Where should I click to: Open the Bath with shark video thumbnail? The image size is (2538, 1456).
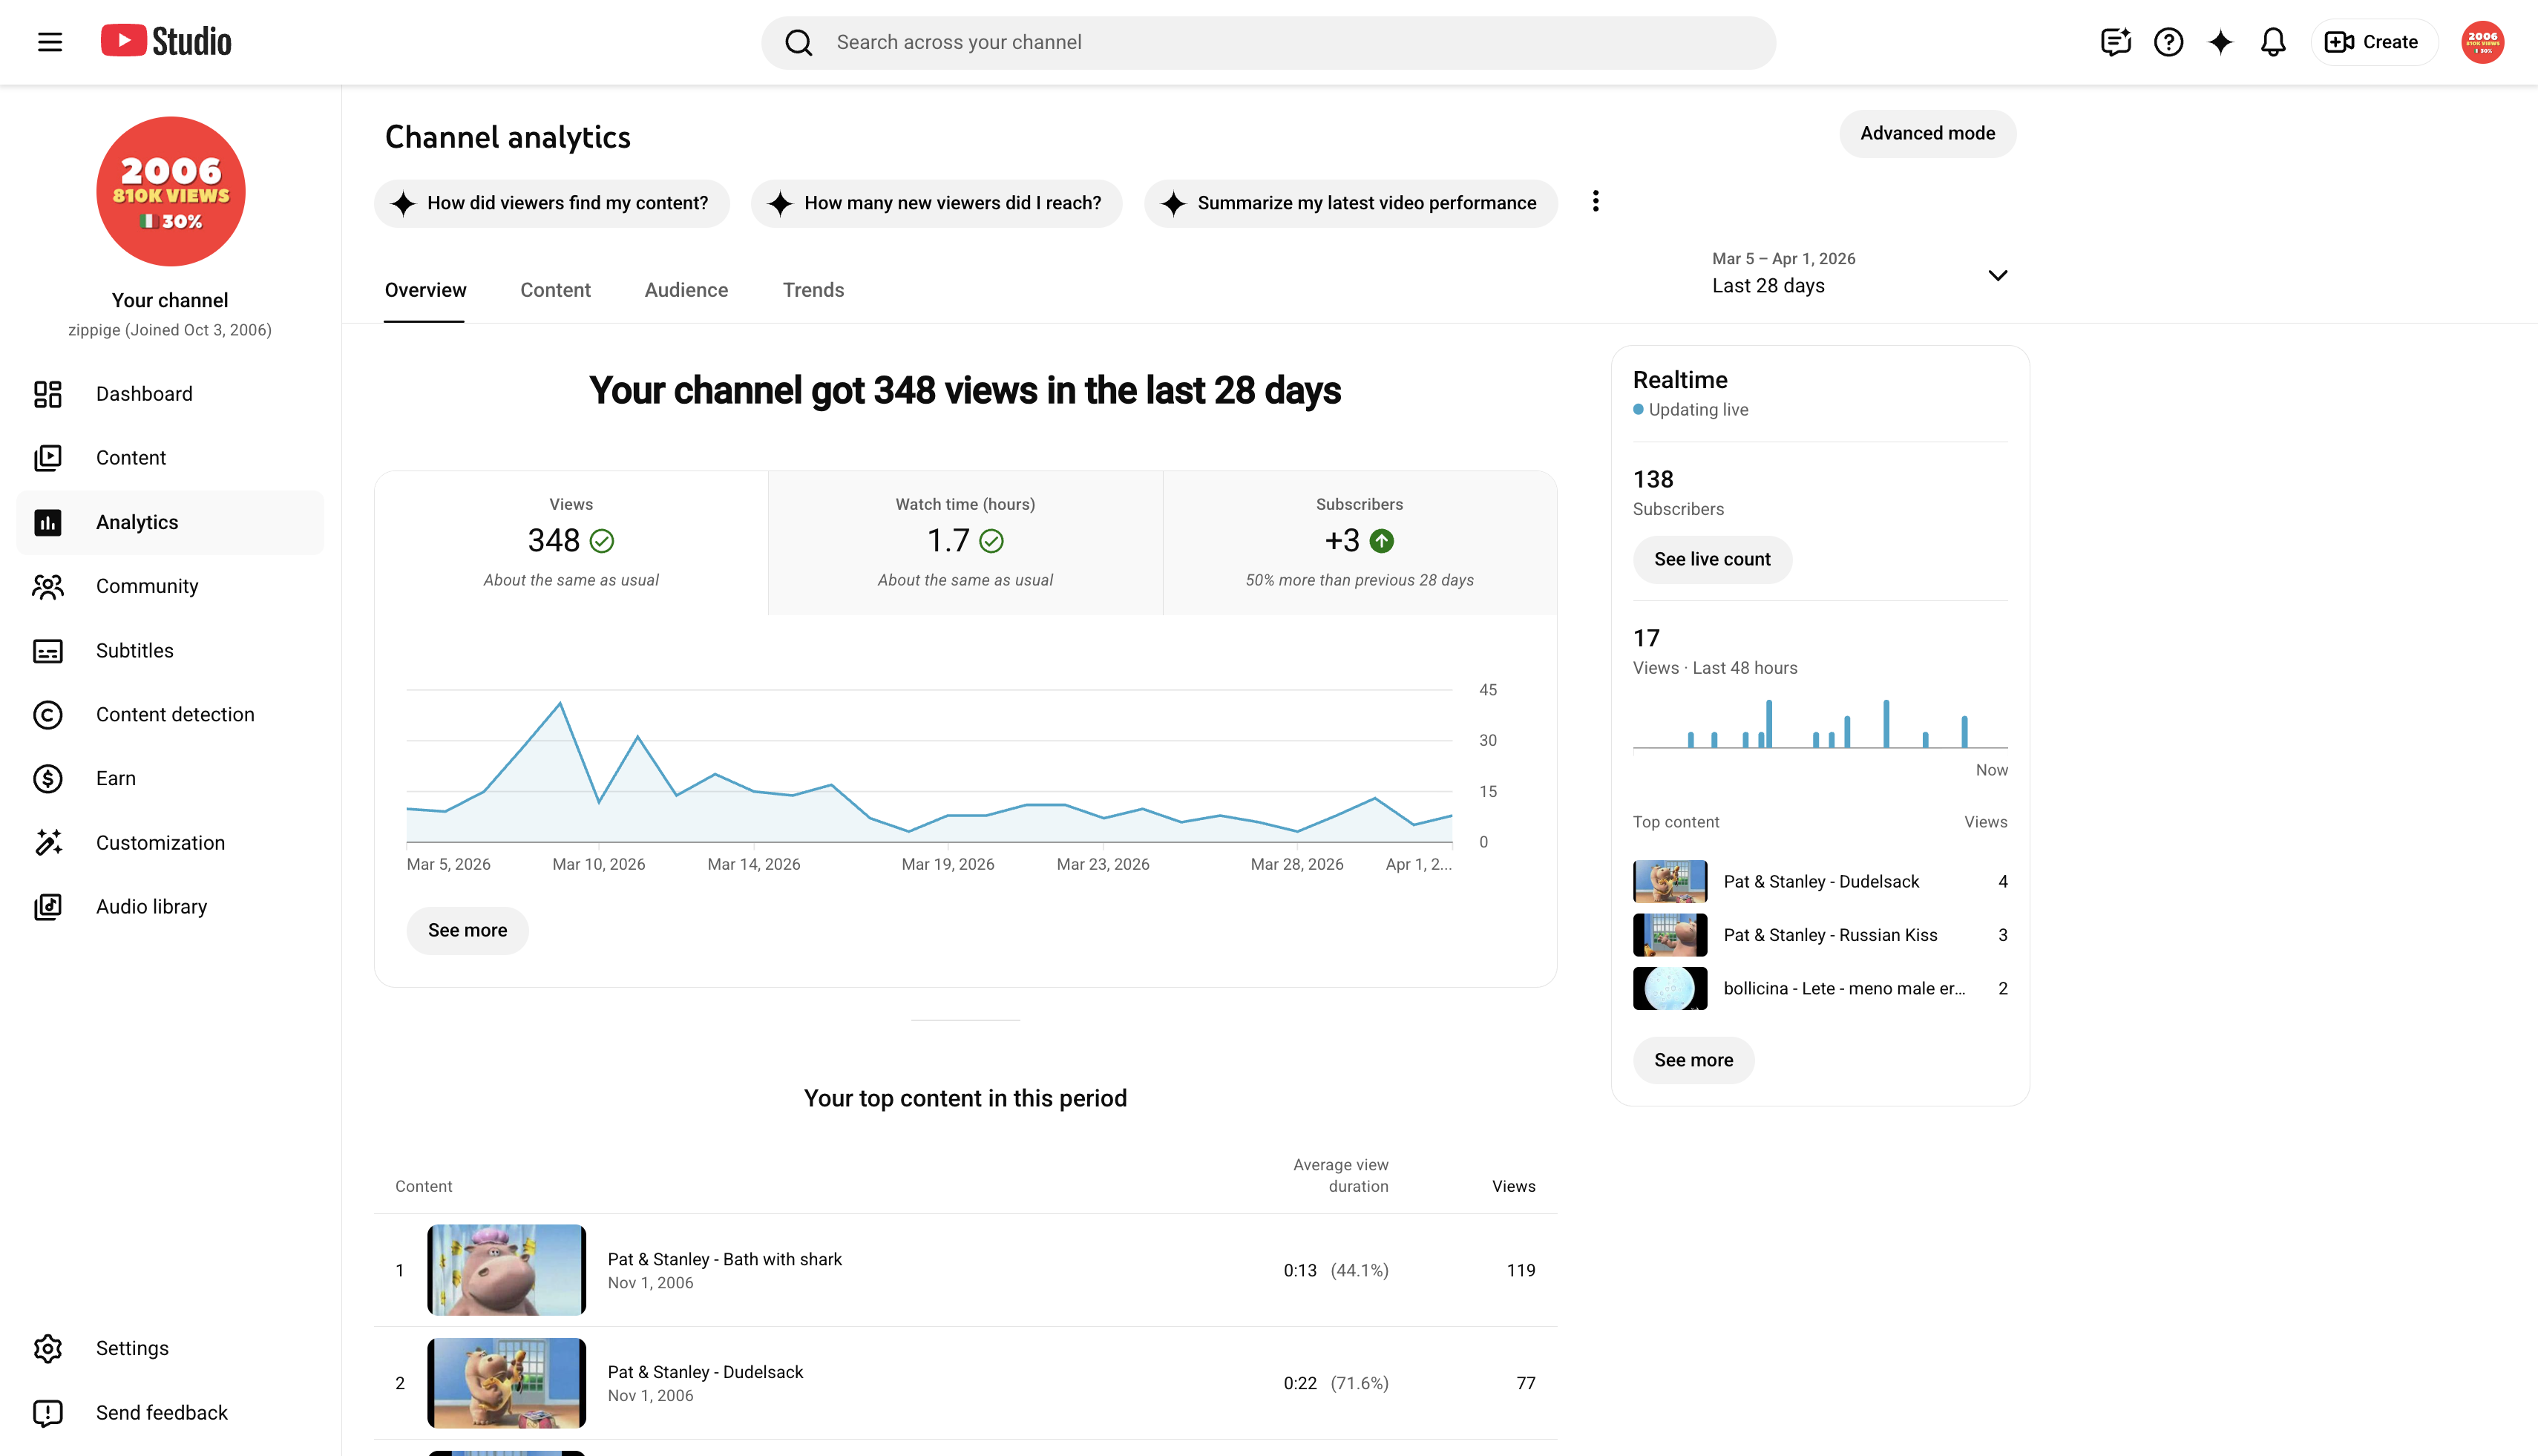[506, 1270]
